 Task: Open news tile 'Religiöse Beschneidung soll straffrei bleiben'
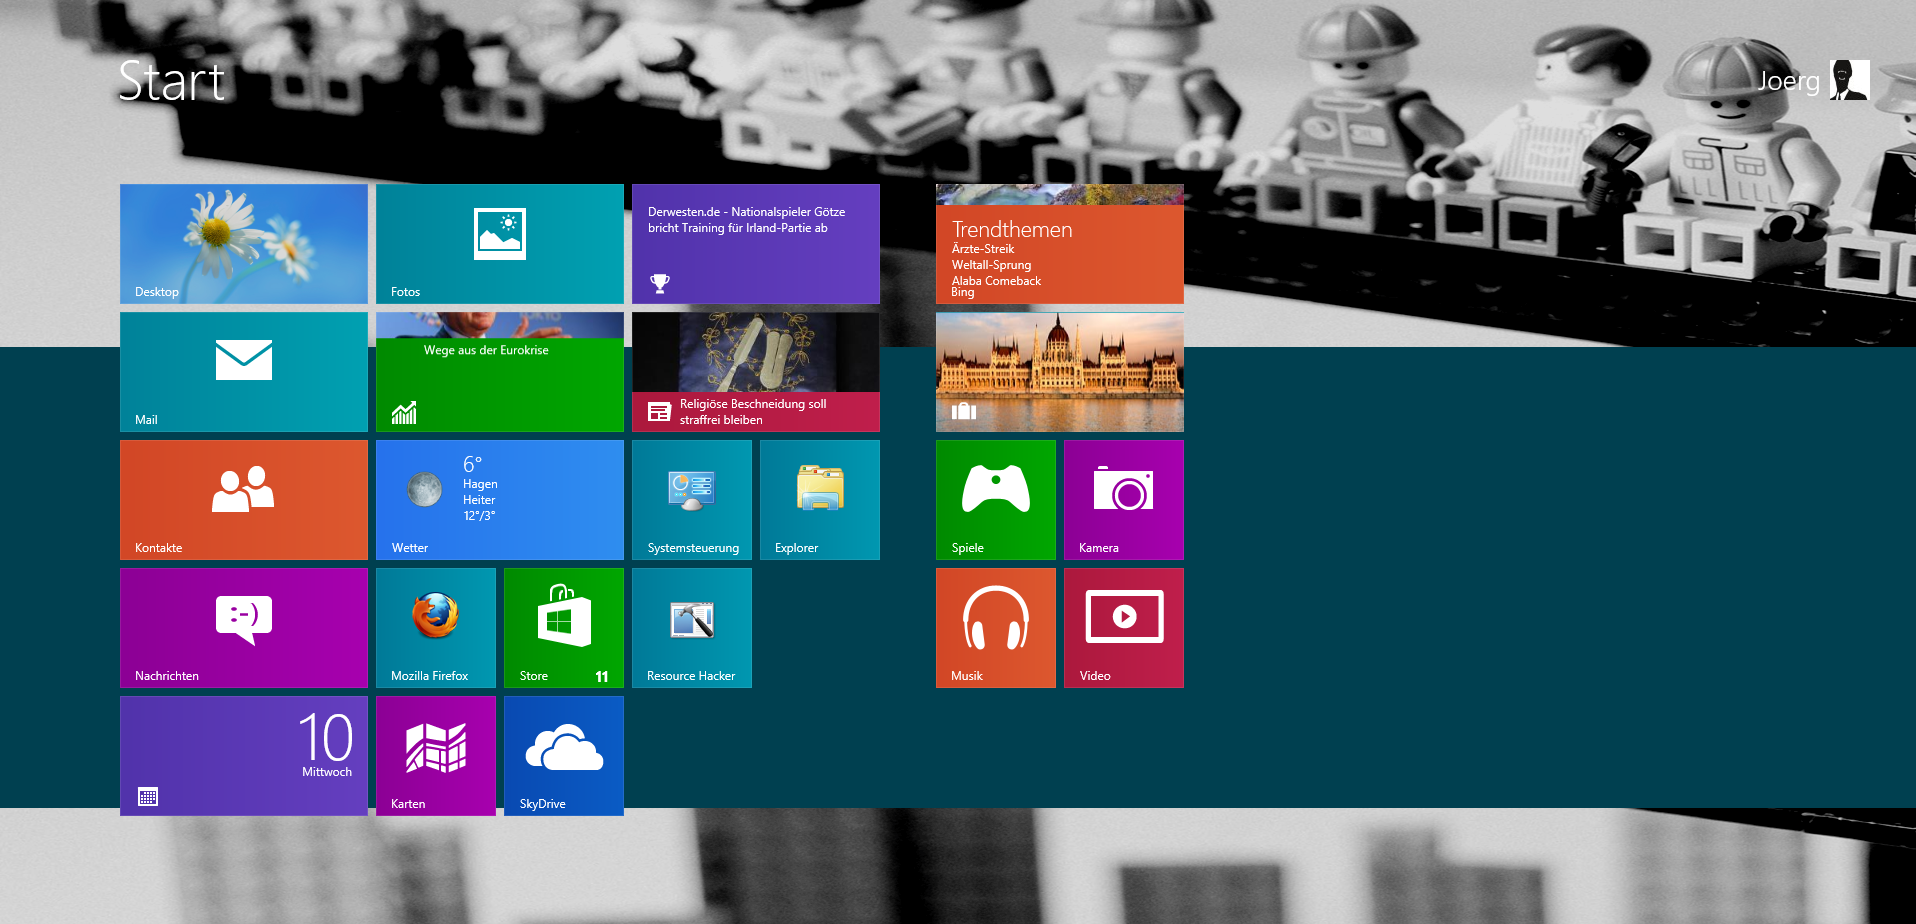[756, 372]
